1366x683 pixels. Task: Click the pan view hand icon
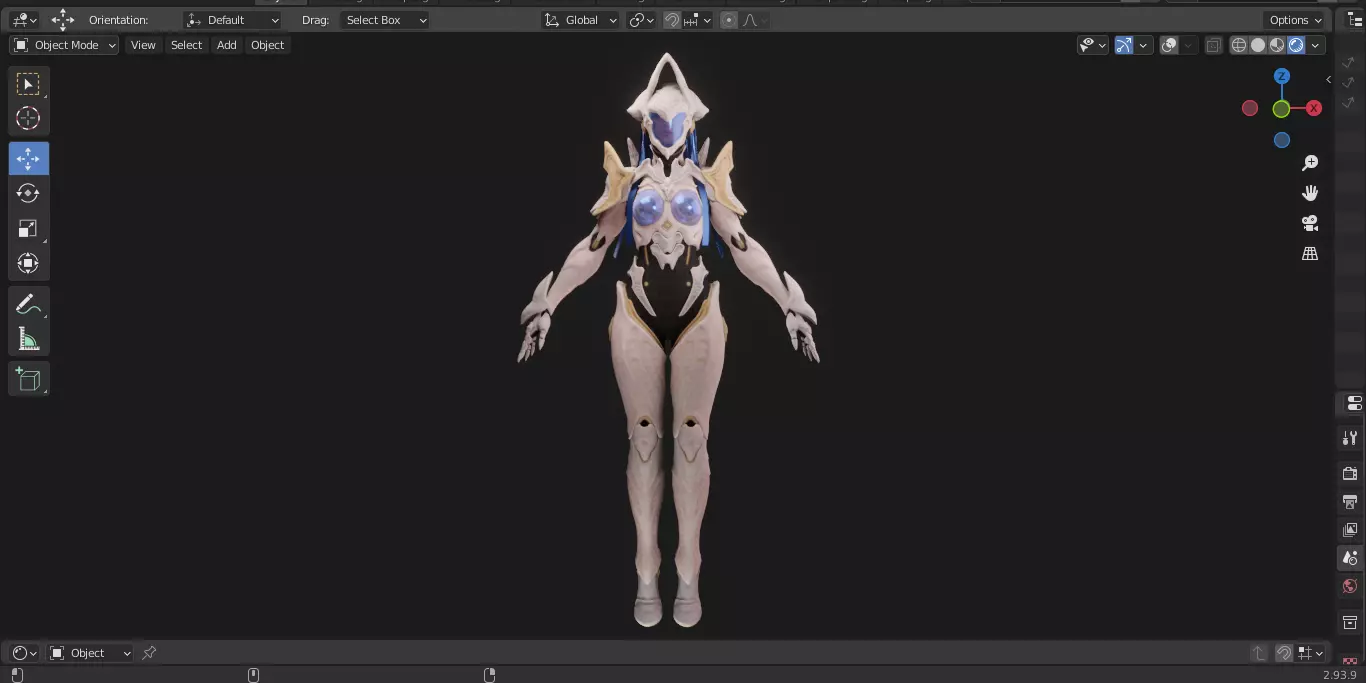tap(1310, 193)
